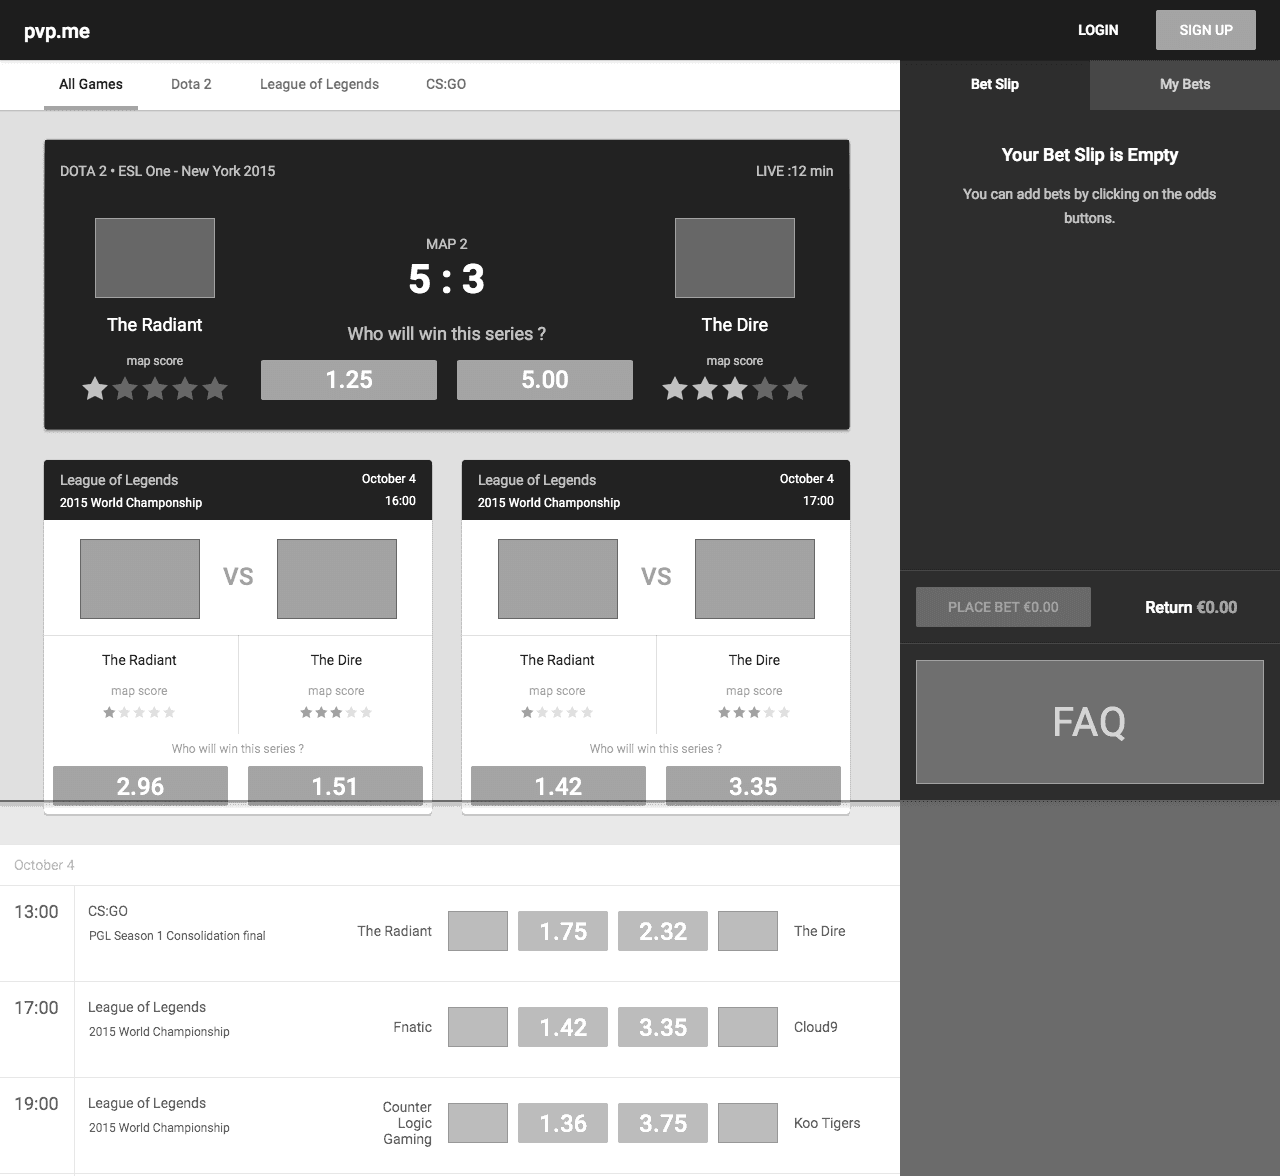The height and width of the screenshot is (1176, 1280).
Task: Click the LOGIN link
Action: [x=1098, y=30]
